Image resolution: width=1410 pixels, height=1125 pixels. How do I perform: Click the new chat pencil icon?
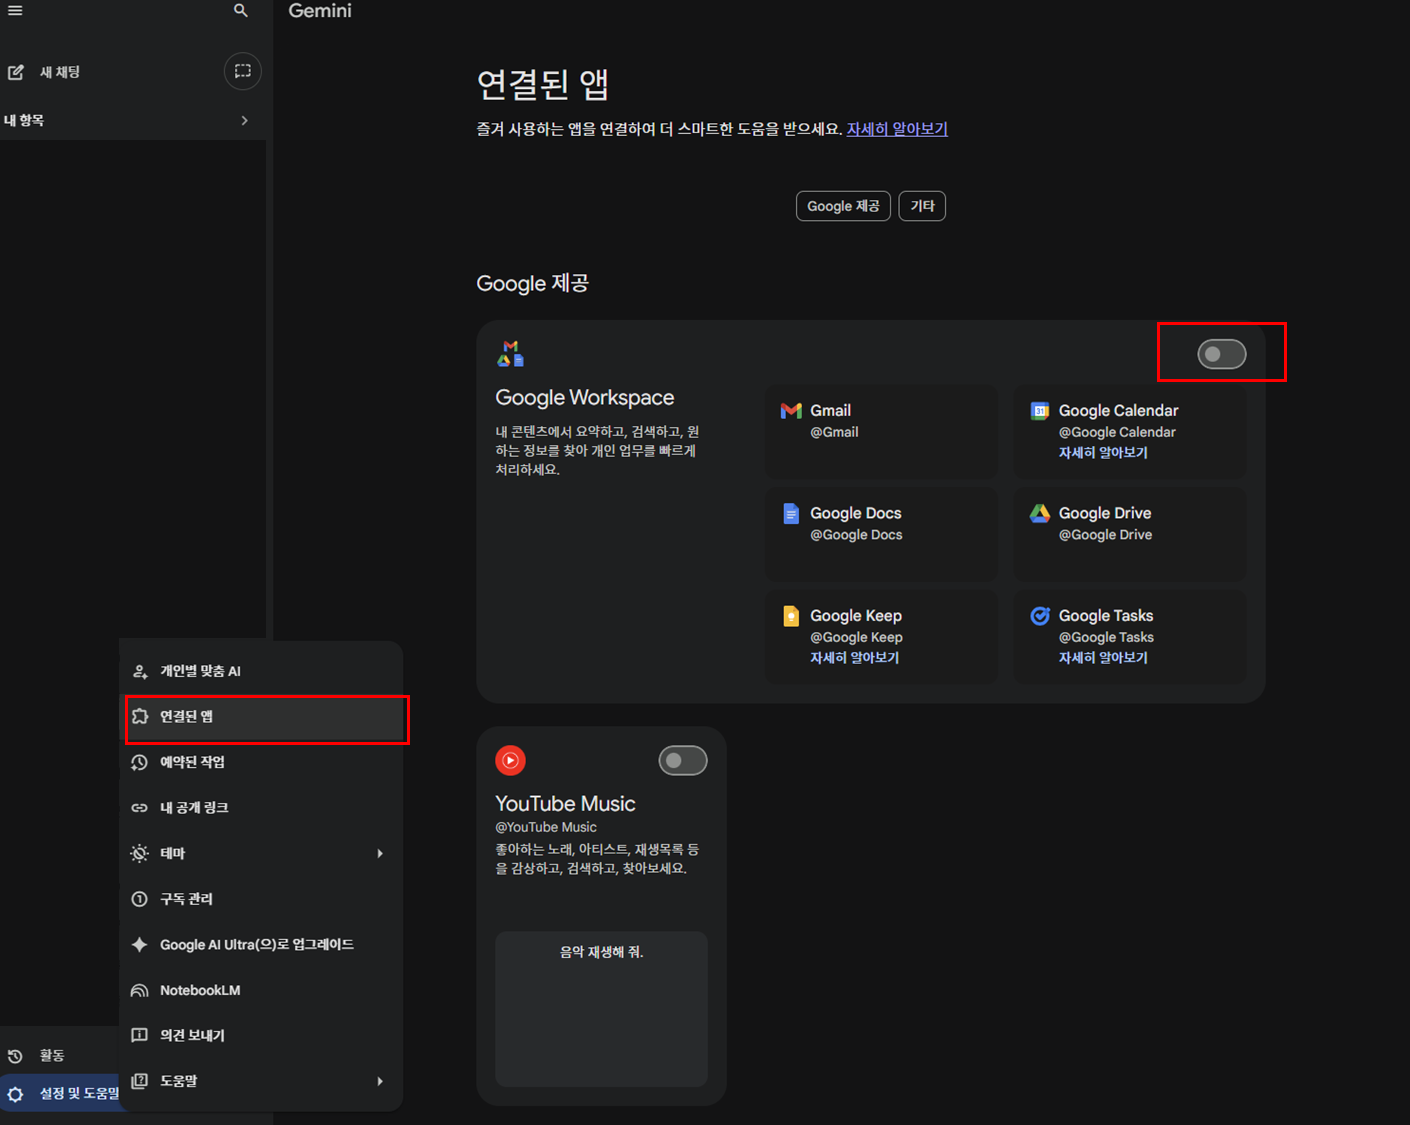click(x=16, y=72)
